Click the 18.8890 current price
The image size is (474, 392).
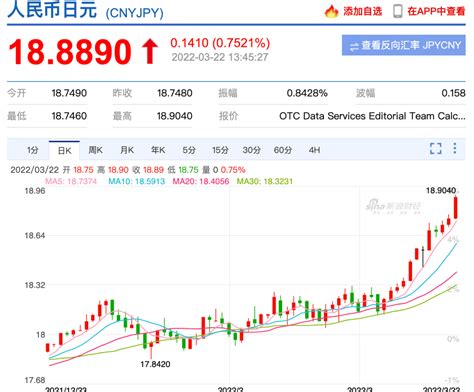click(x=70, y=52)
